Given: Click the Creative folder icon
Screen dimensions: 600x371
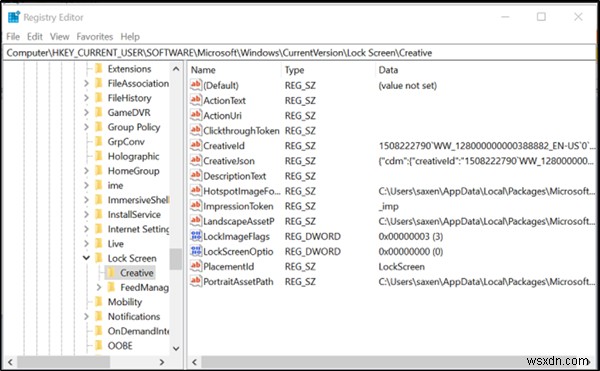Looking at the screenshot, I should [x=111, y=273].
